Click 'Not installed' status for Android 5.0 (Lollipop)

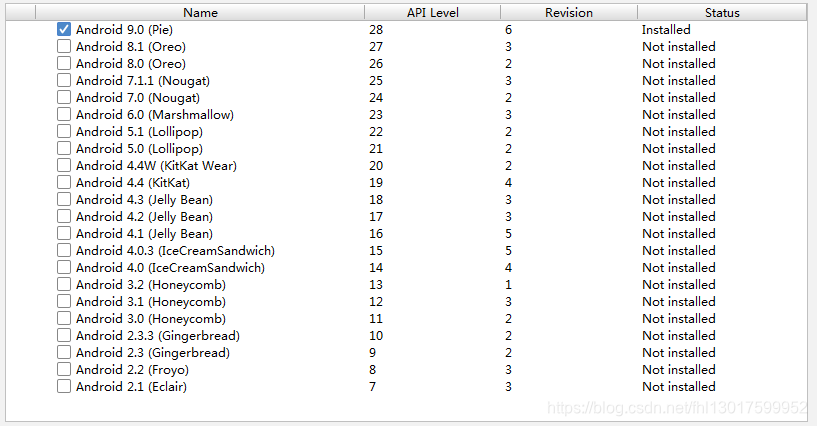point(678,148)
